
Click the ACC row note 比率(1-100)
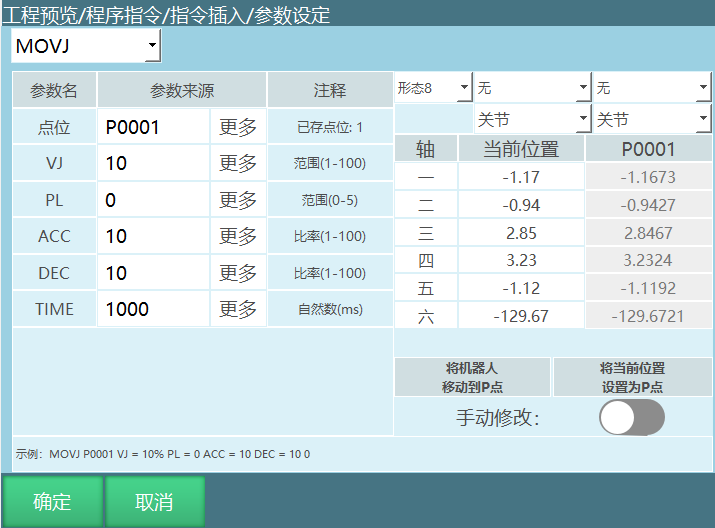click(330, 236)
